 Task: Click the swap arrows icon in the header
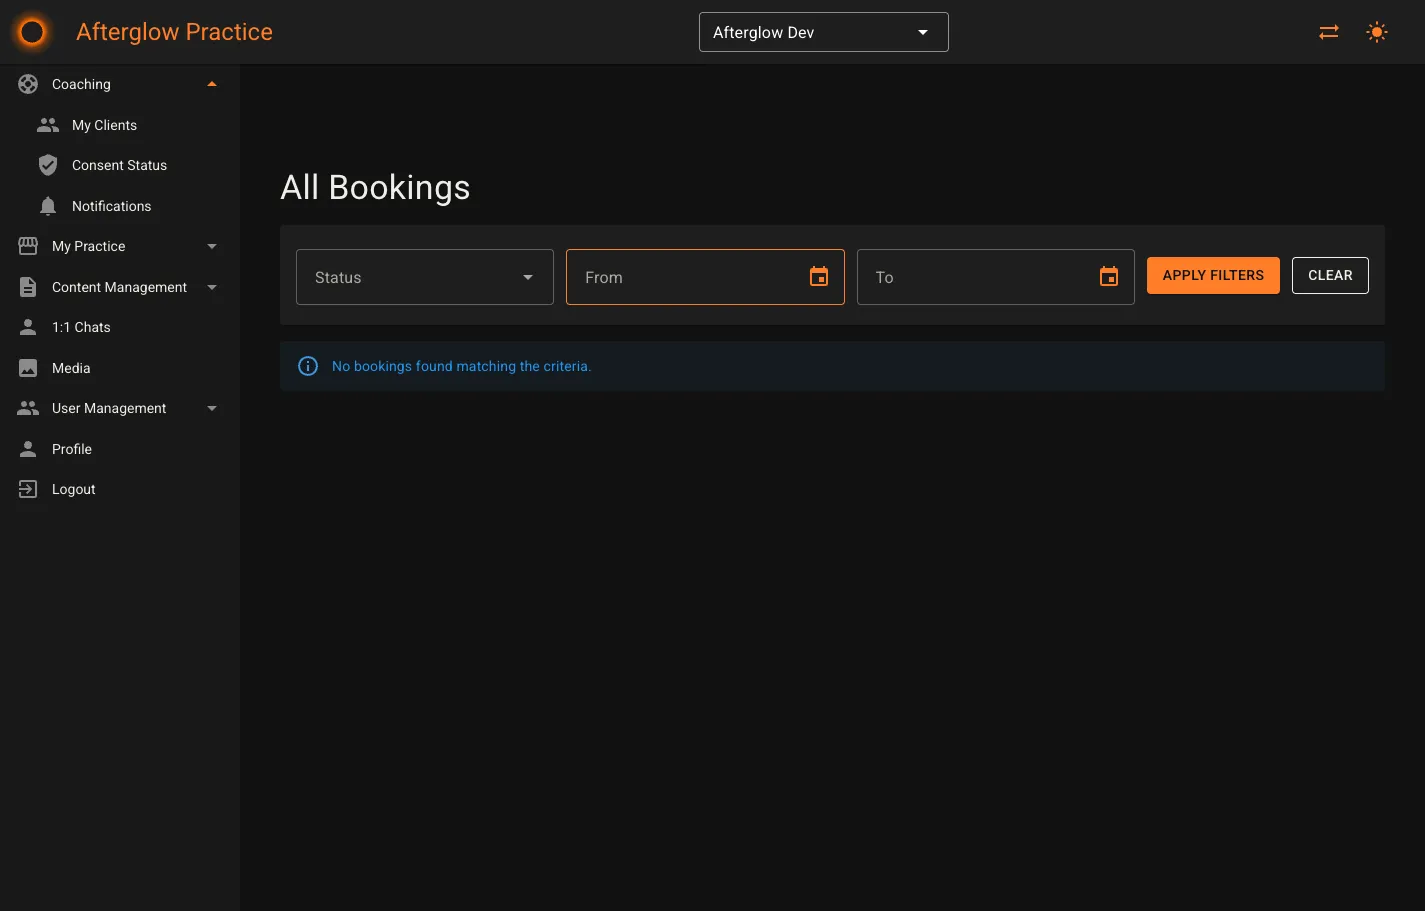point(1328,31)
